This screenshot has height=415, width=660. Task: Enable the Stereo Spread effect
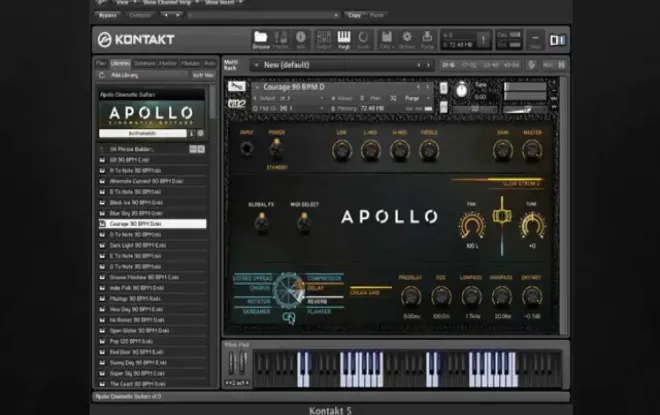253,279
